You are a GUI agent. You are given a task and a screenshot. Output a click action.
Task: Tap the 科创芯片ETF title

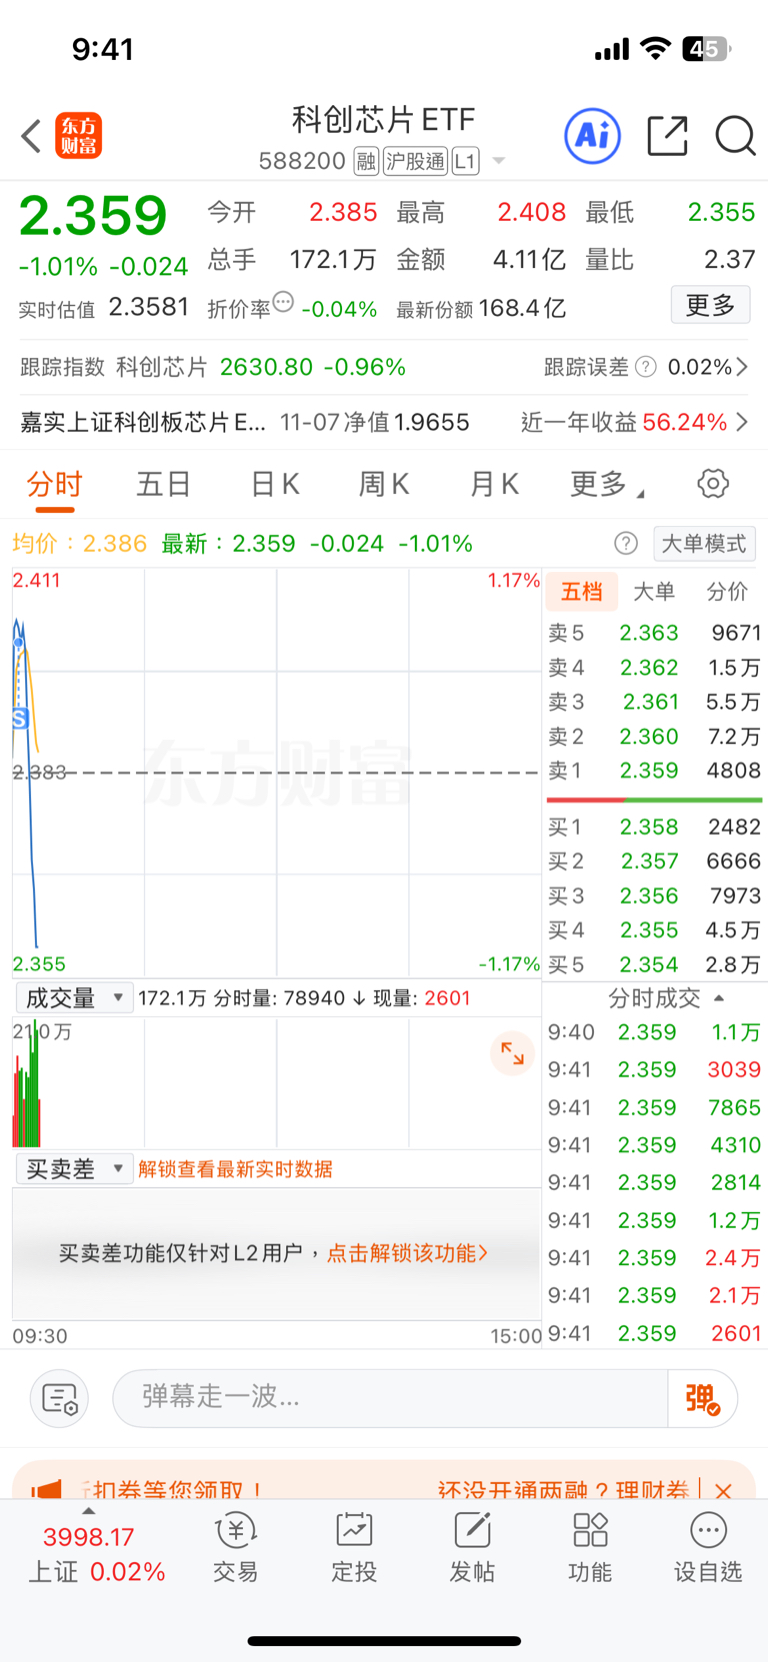(x=383, y=120)
